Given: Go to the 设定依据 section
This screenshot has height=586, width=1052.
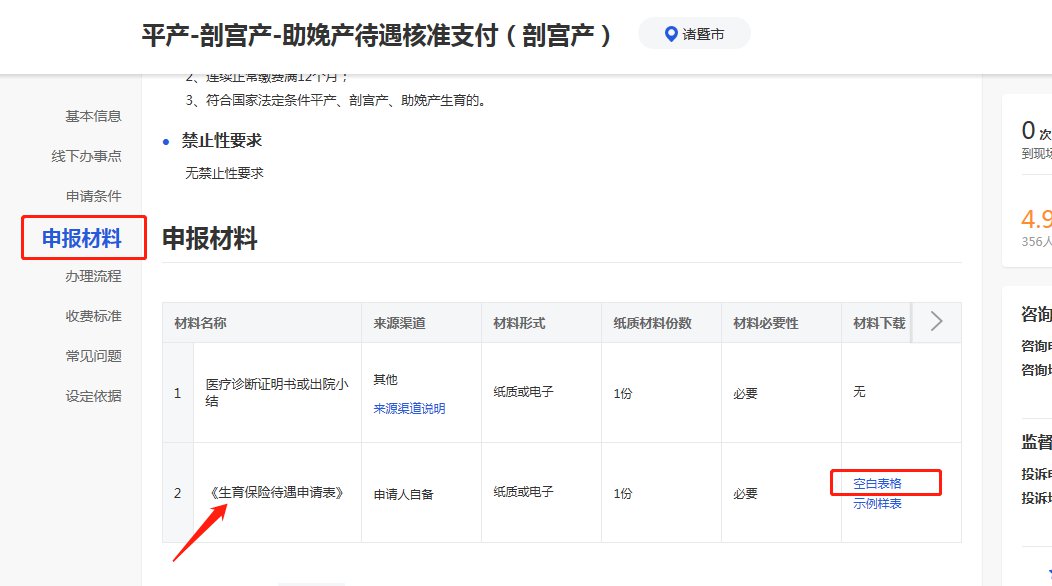Looking at the screenshot, I should (x=93, y=396).
